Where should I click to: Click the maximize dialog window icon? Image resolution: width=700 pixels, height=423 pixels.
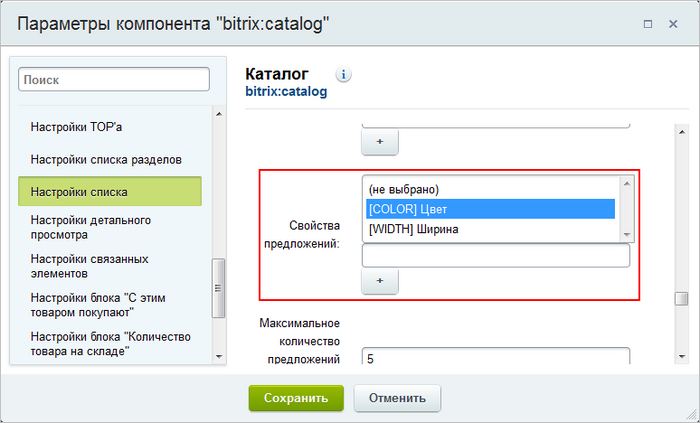[648, 23]
